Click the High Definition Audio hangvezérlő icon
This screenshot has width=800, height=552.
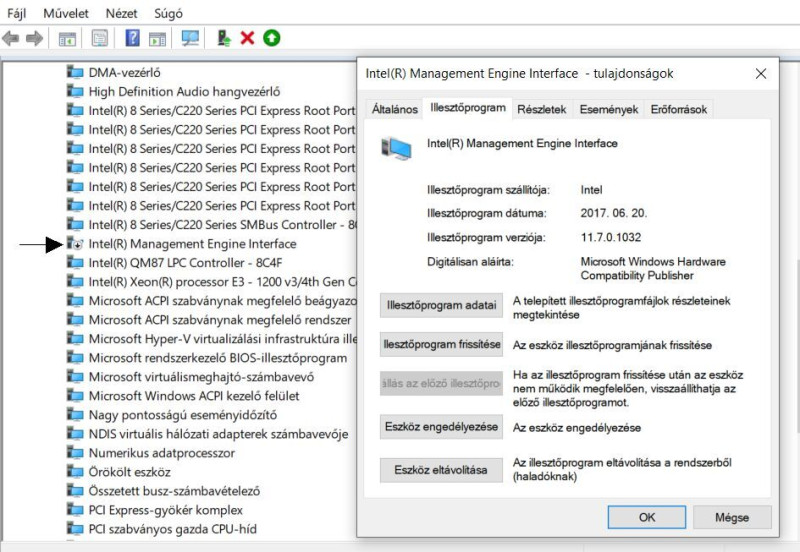point(75,91)
